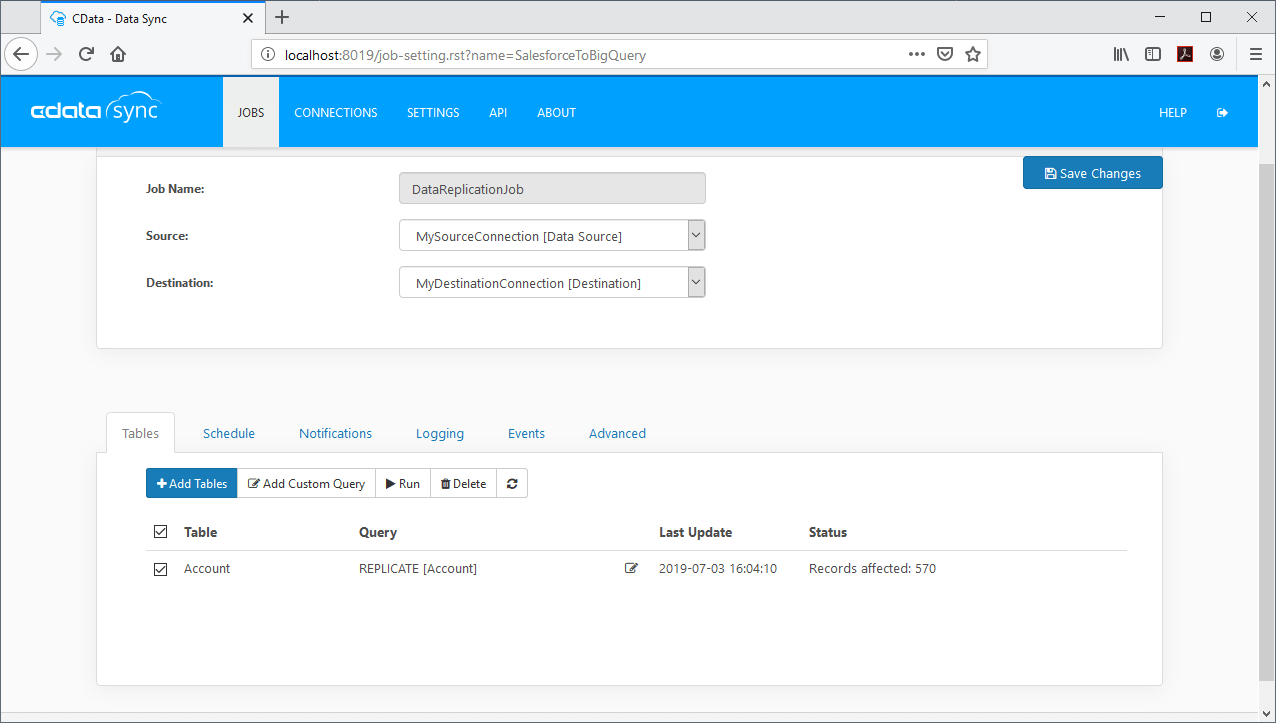Click the browser forward arrow
The width and height of the screenshot is (1276, 723).
point(54,55)
